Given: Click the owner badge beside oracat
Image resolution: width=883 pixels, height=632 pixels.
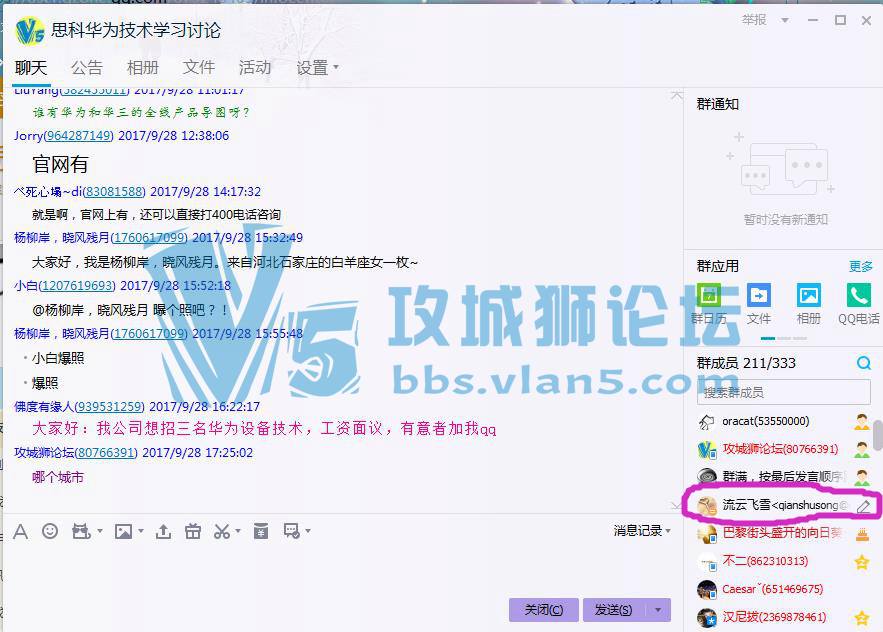Looking at the screenshot, I should [862, 421].
